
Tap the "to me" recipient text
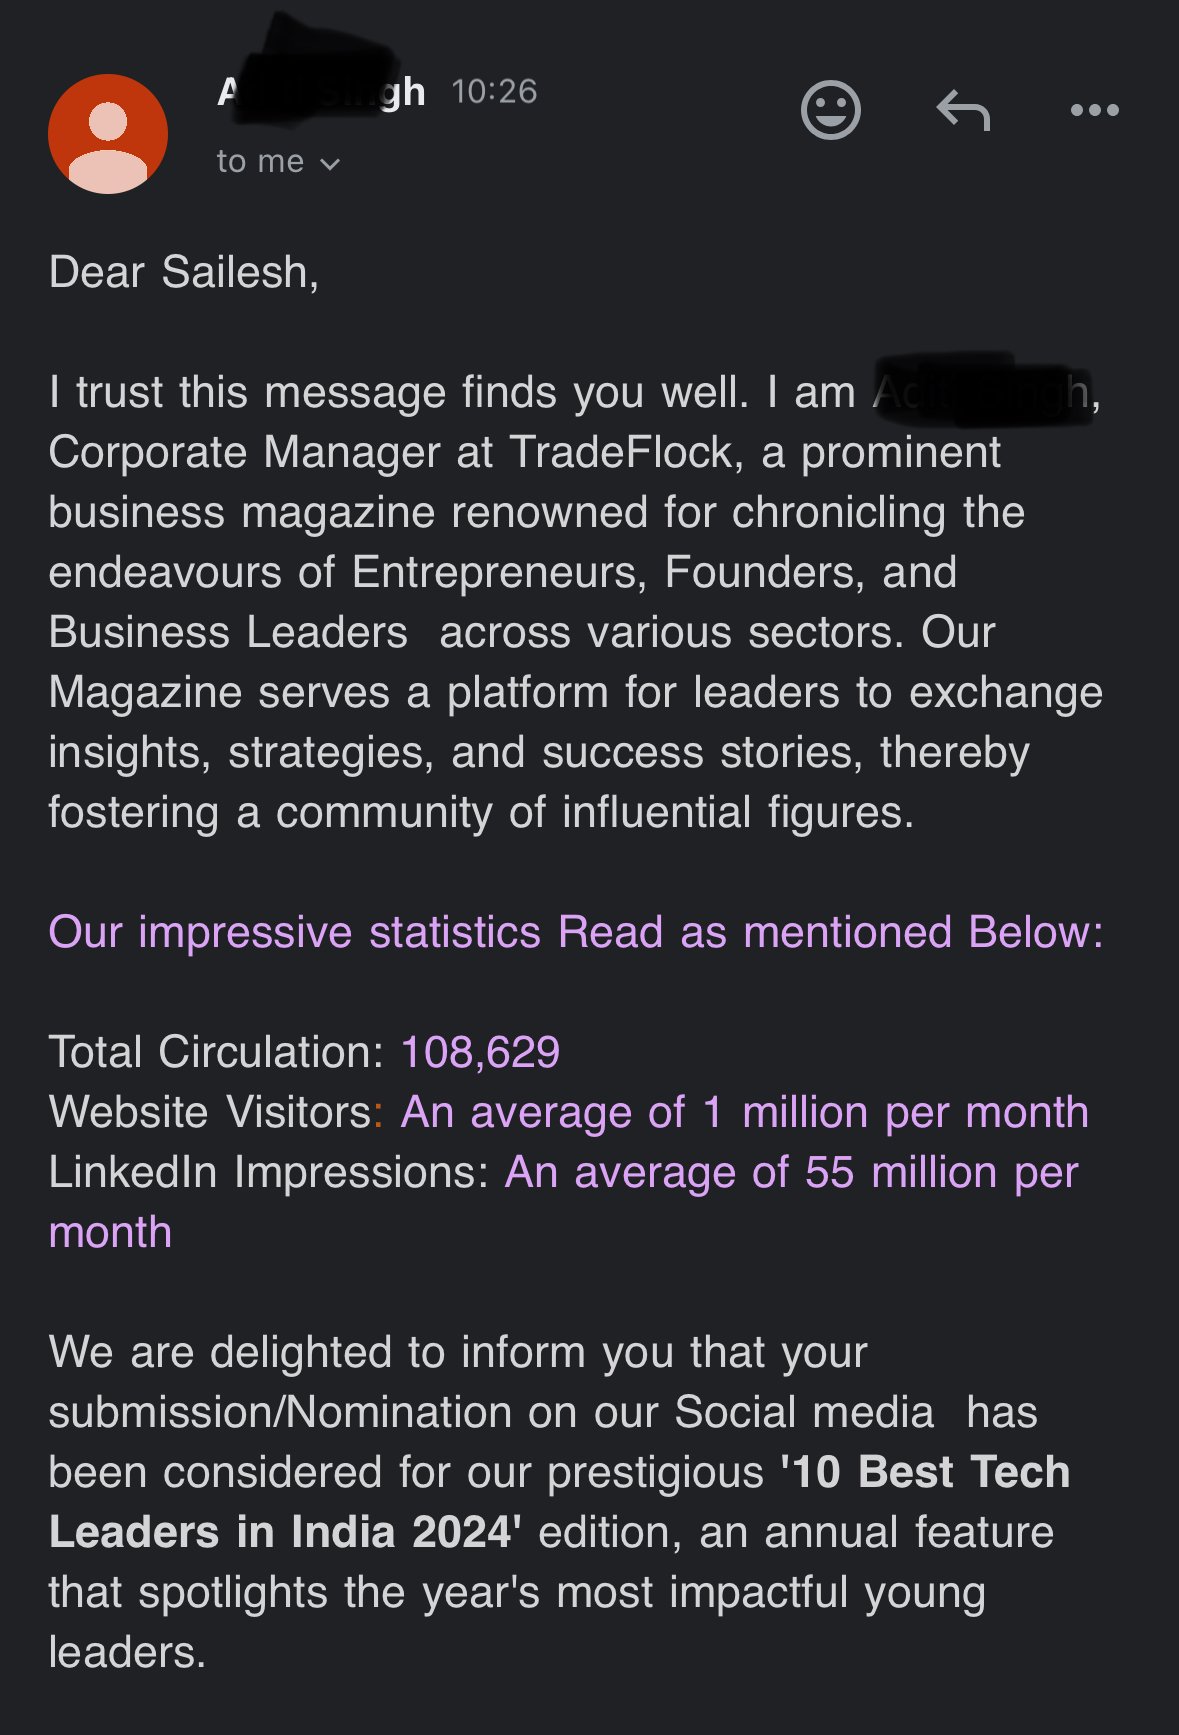click(260, 162)
